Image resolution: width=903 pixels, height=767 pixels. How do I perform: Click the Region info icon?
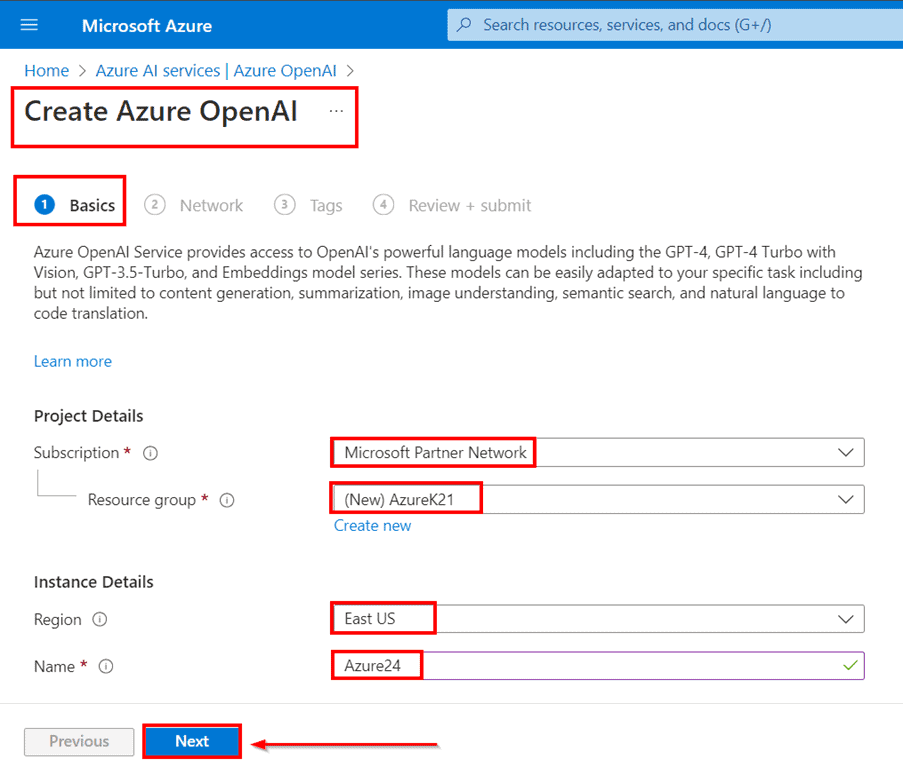pos(100,620)
